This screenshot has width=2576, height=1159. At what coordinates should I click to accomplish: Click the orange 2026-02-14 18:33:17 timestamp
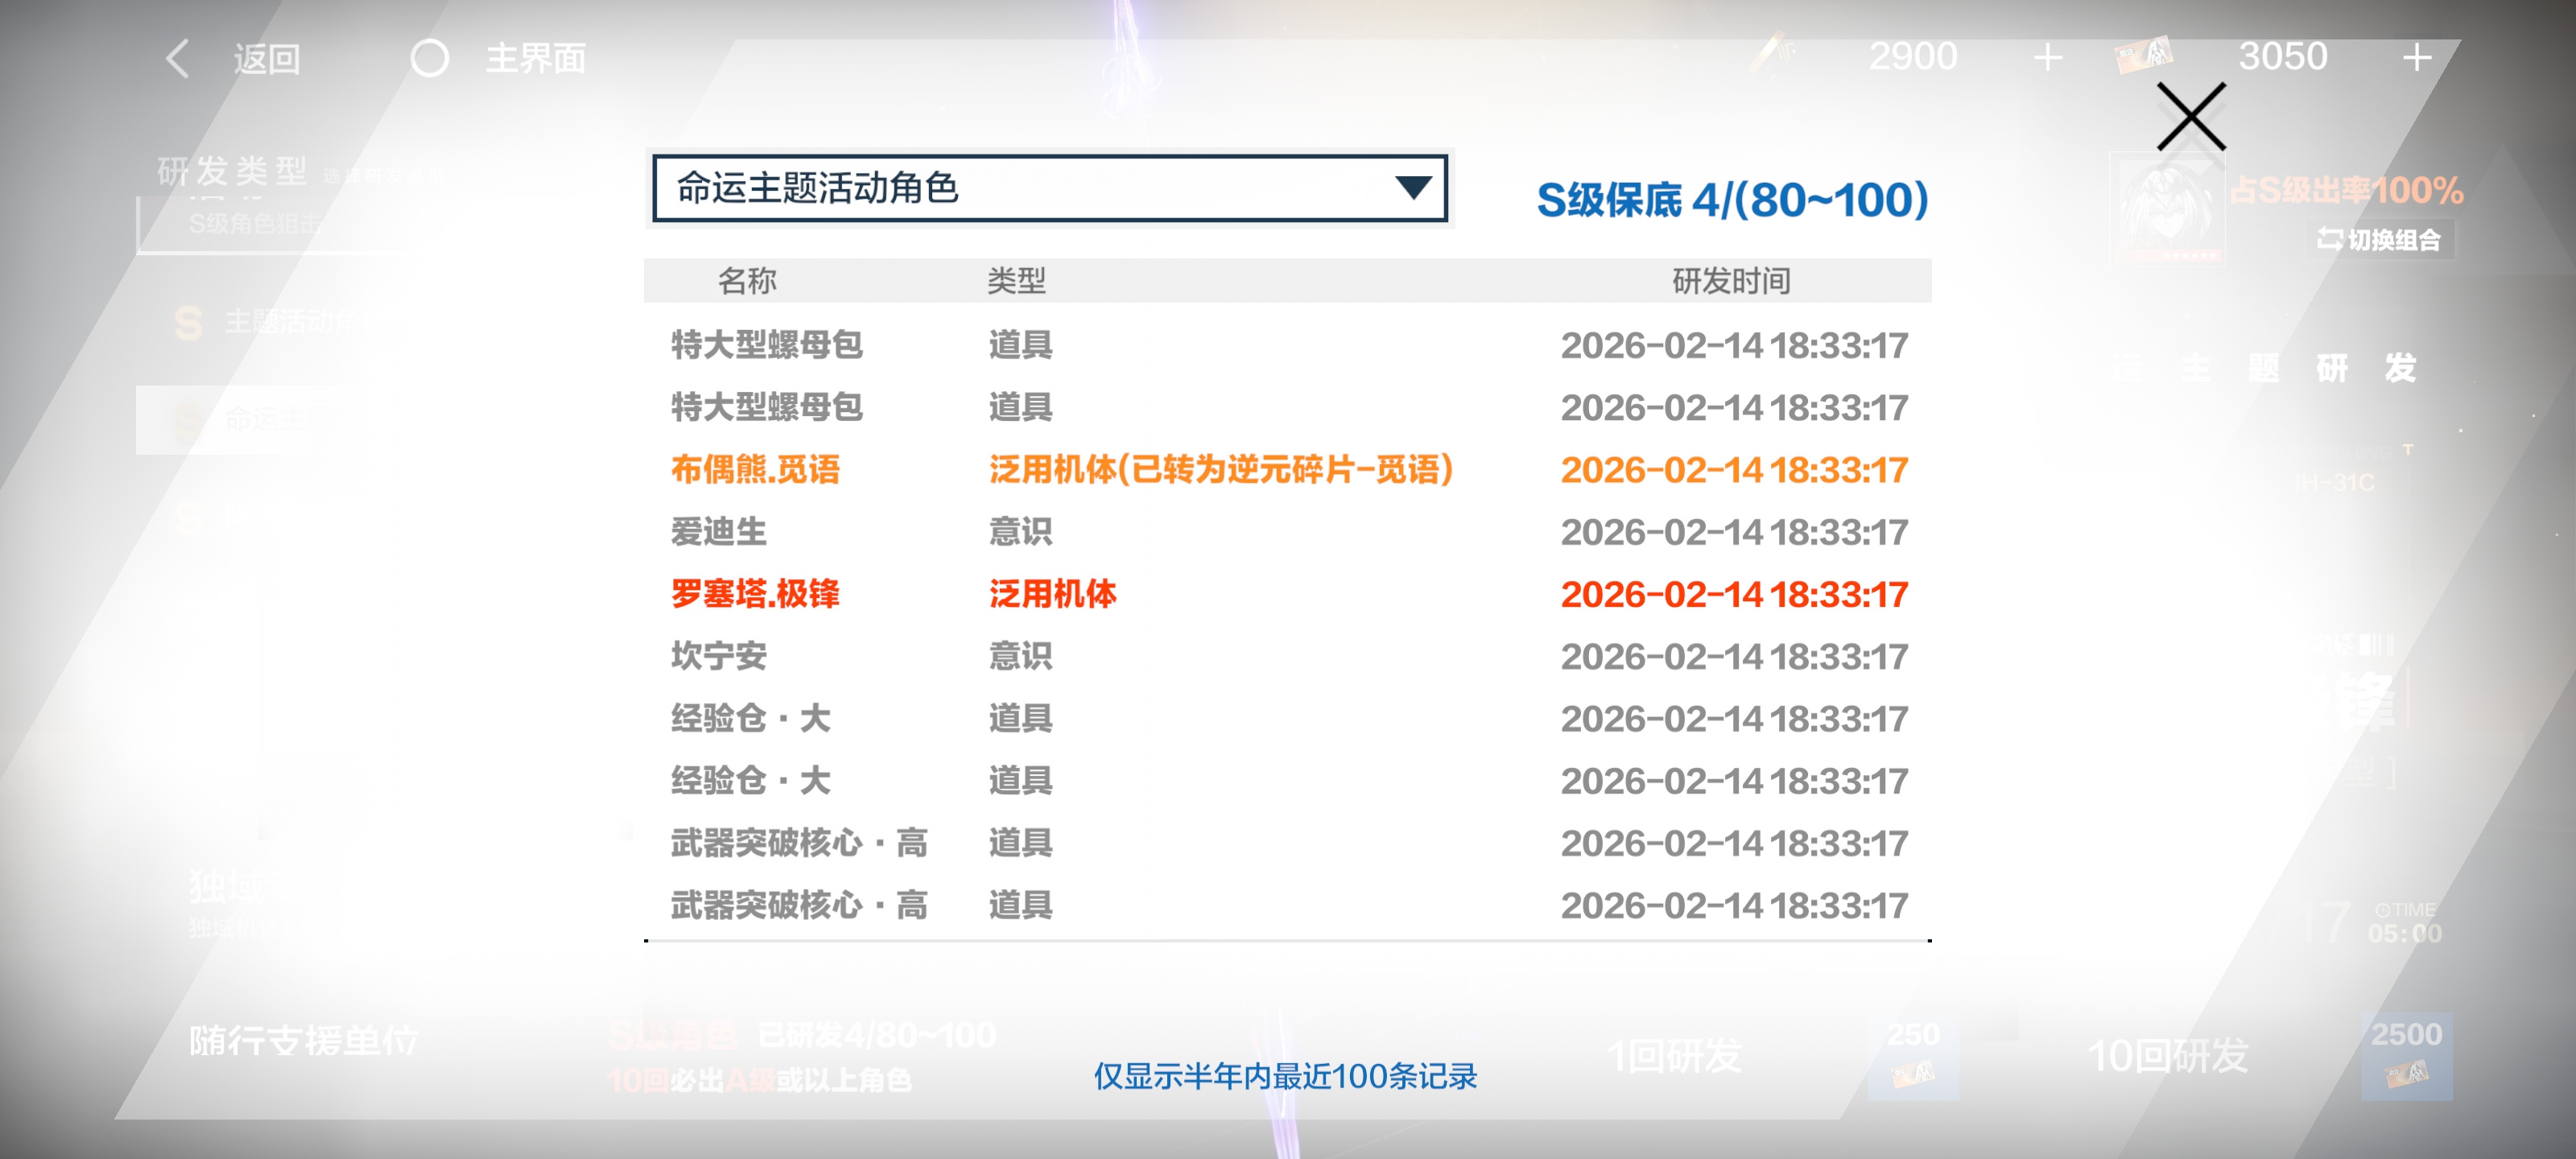[x=1734, y=470]
